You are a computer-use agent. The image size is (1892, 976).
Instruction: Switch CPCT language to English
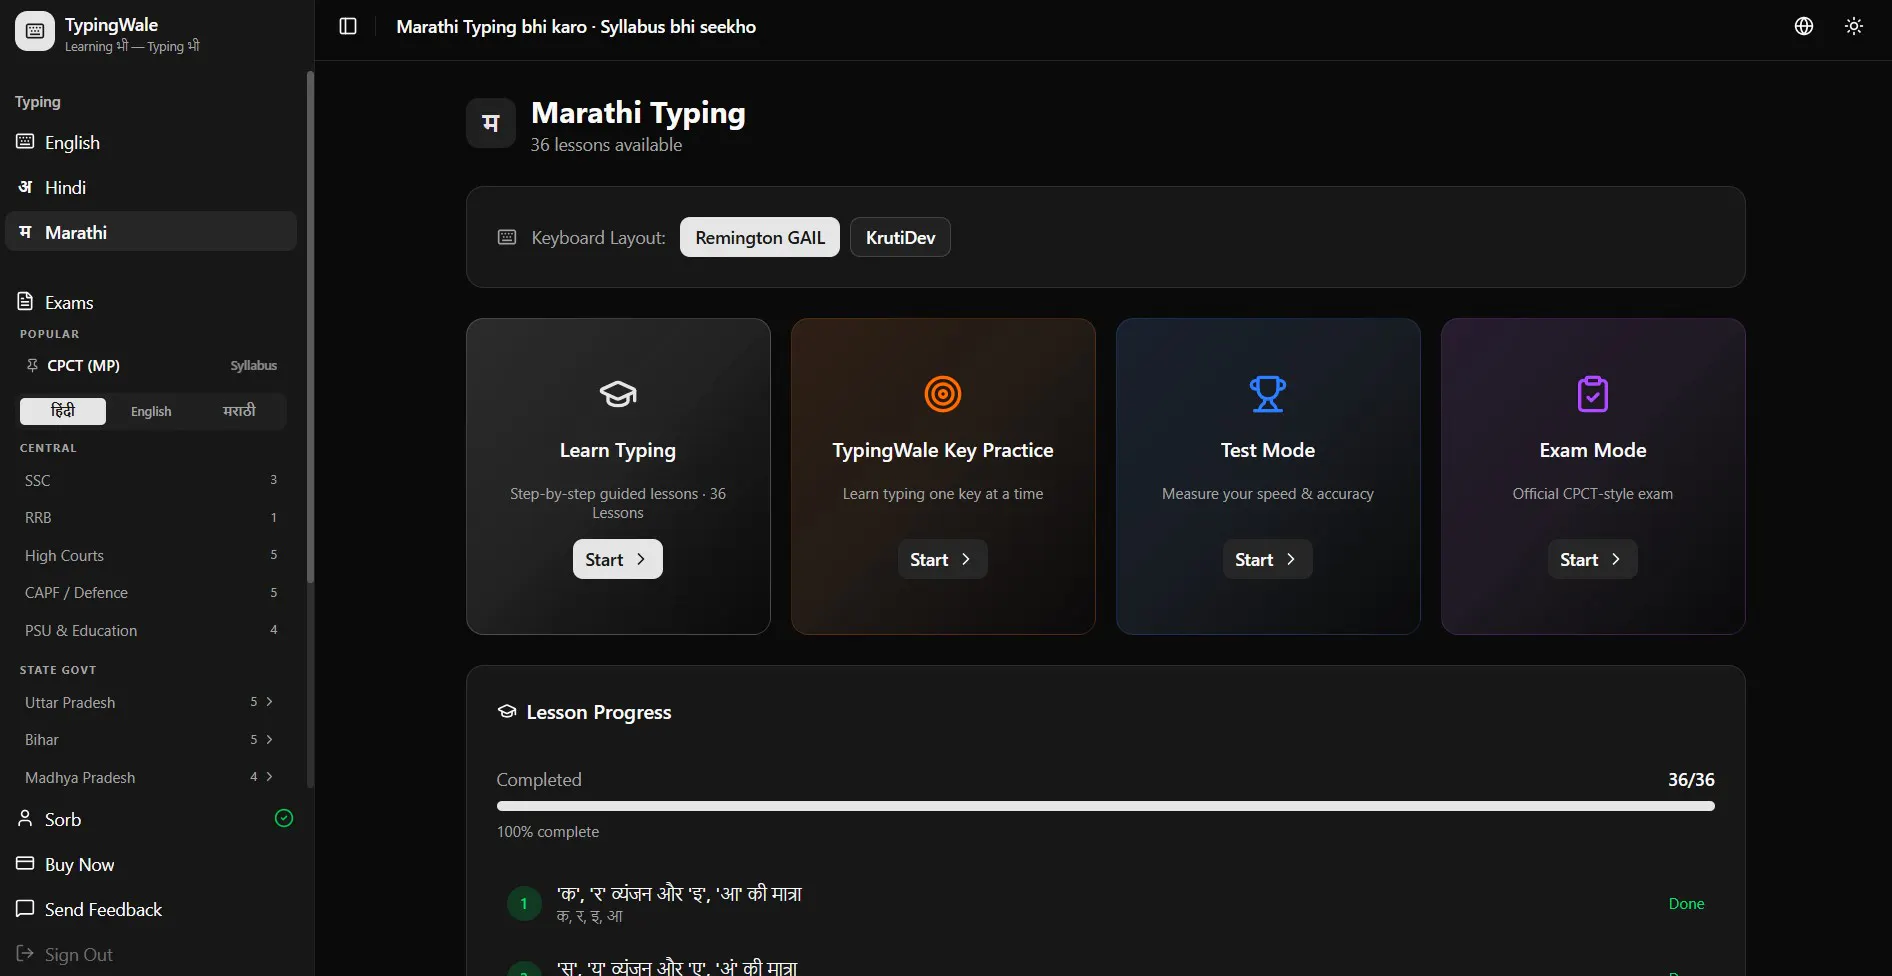[x=151, y=411]
